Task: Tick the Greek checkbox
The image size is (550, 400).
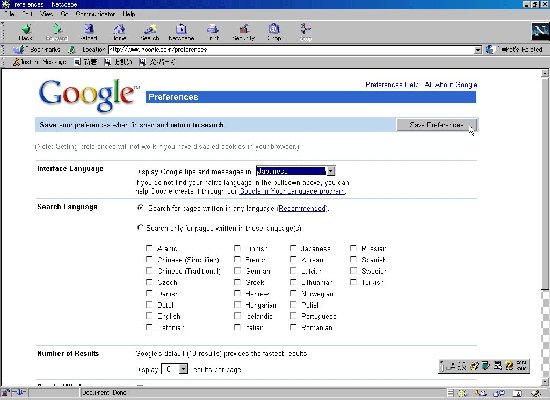Action: click(237, 282)
